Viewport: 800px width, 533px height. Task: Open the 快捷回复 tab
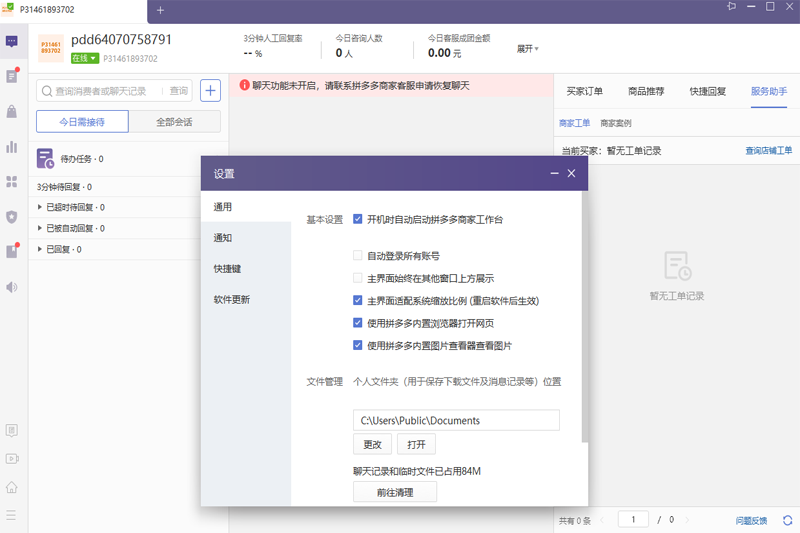point(707,92)
